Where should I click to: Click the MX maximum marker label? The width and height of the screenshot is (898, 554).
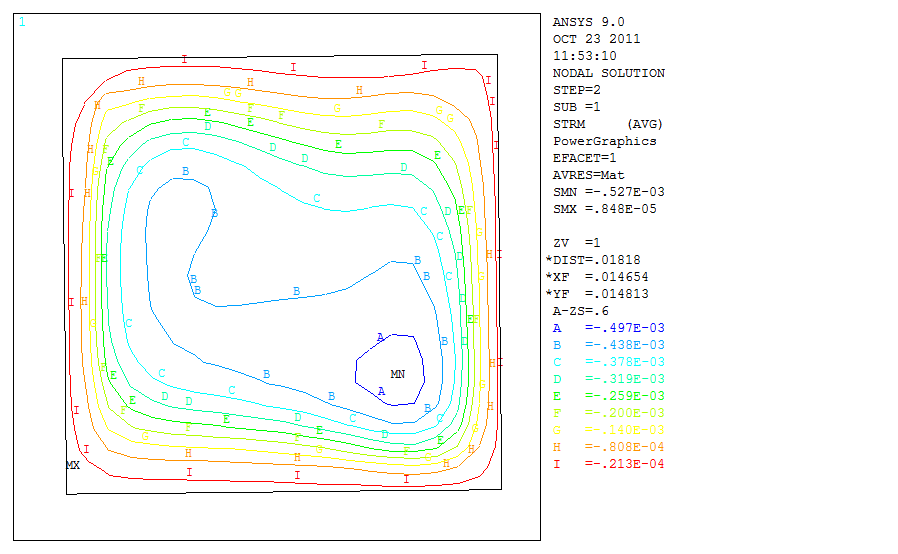coord(73,465)
